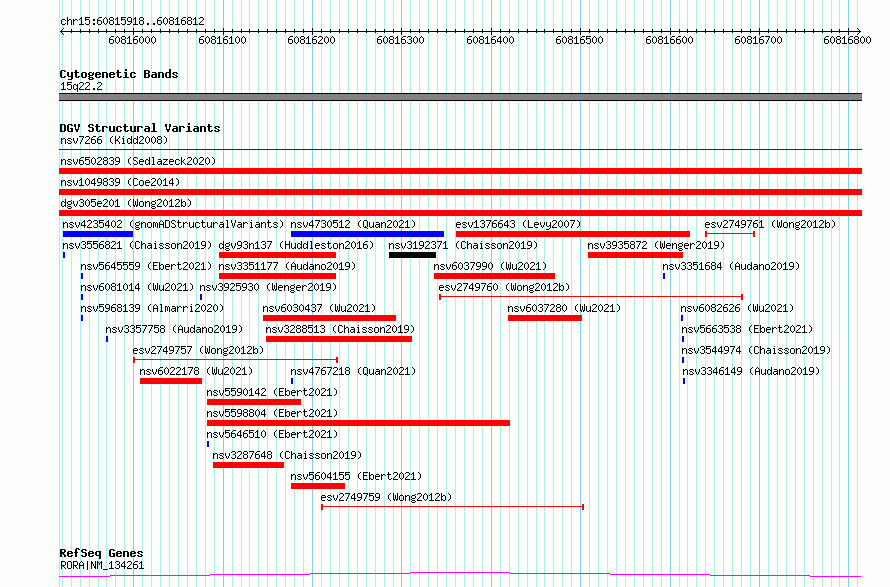Viewport: 890px width, 587px height.
Task: Open nsv5663538 (Ebert2021) label
Action: click(x=747, y=329)
